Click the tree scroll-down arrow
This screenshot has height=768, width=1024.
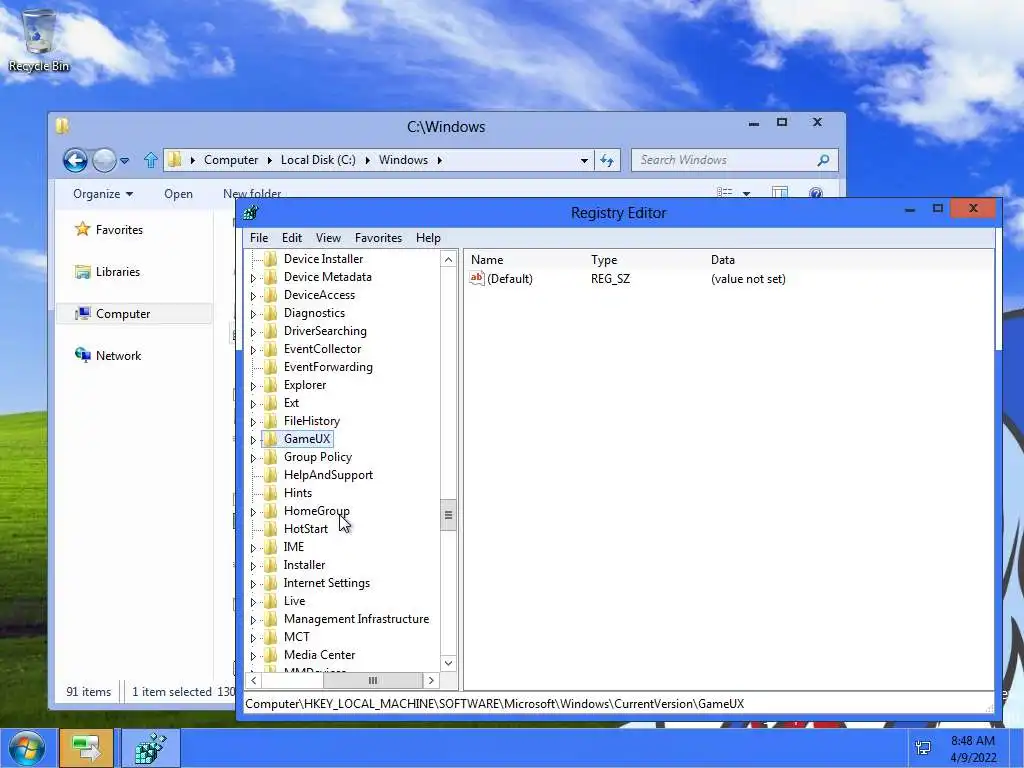pyautogui.click(x=448, y=663)
